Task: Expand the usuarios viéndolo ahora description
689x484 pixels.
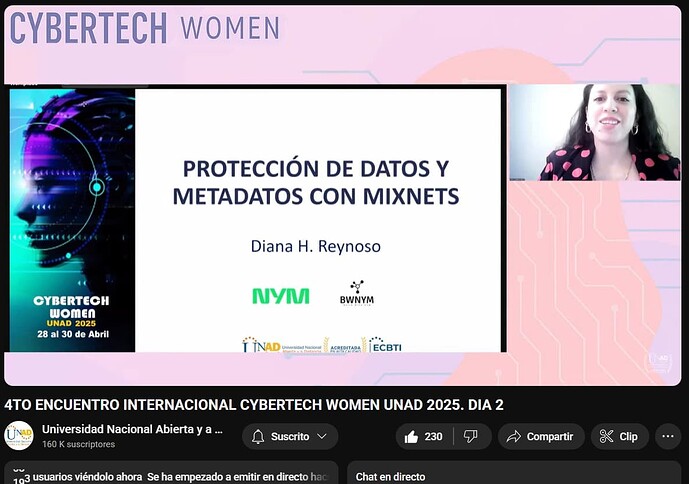Action: [x=171, y=474]
